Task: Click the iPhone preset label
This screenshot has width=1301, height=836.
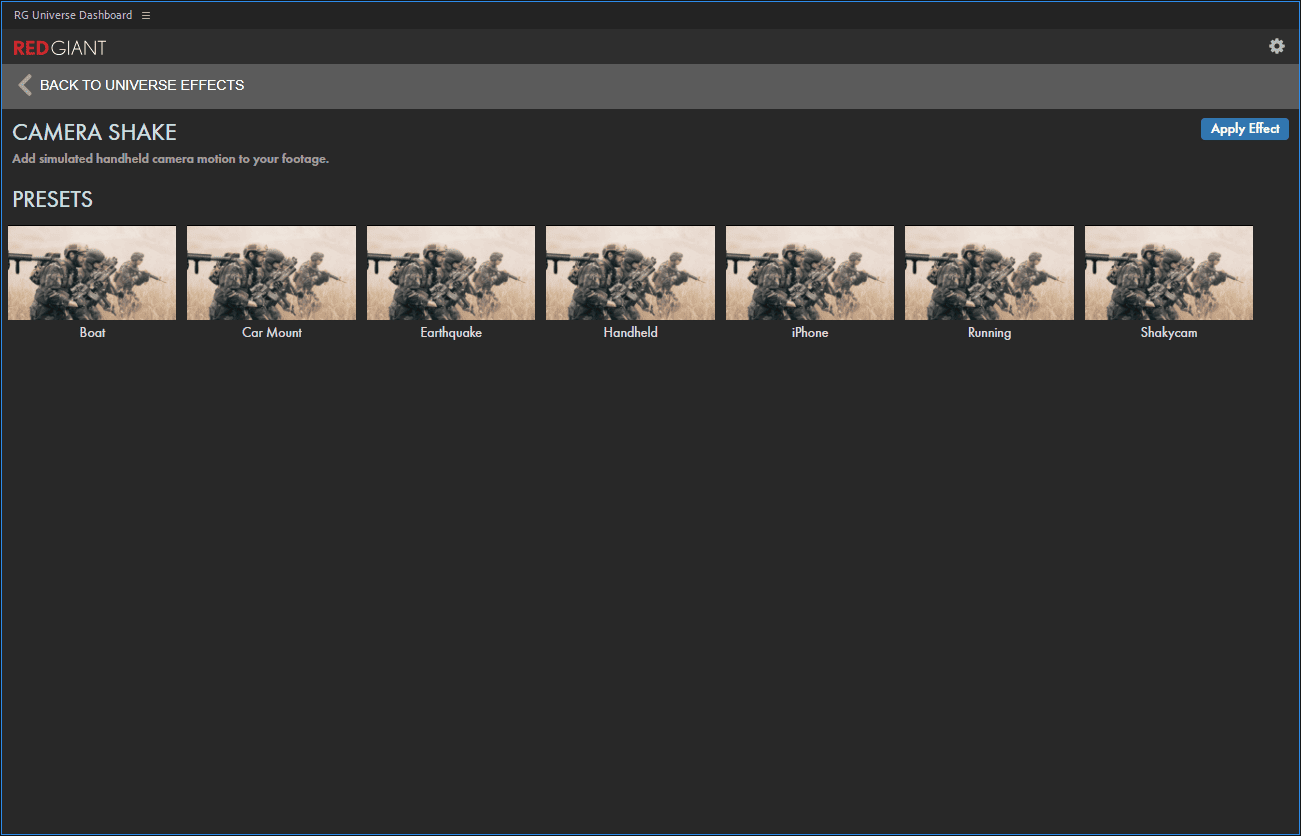Action: click(810, 333)
